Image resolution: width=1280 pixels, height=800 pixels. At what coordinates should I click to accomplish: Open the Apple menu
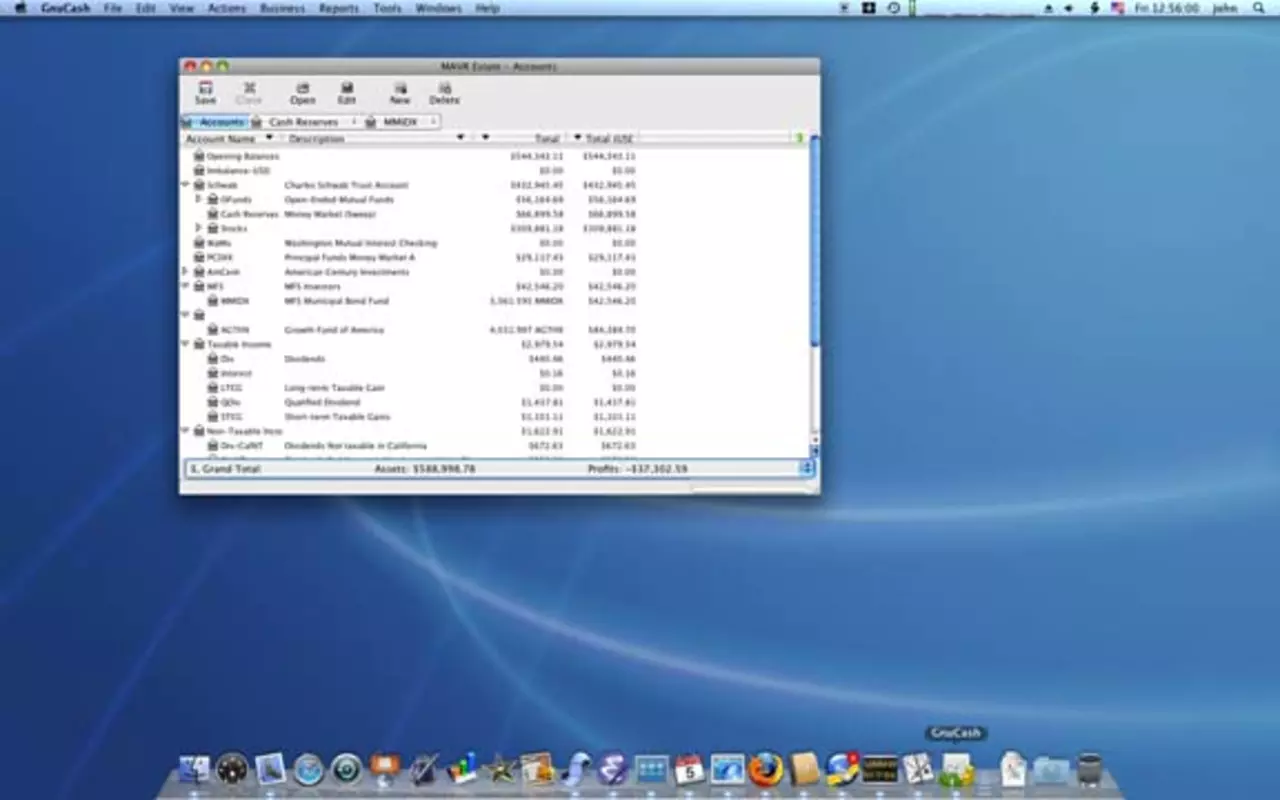point(20,8)
